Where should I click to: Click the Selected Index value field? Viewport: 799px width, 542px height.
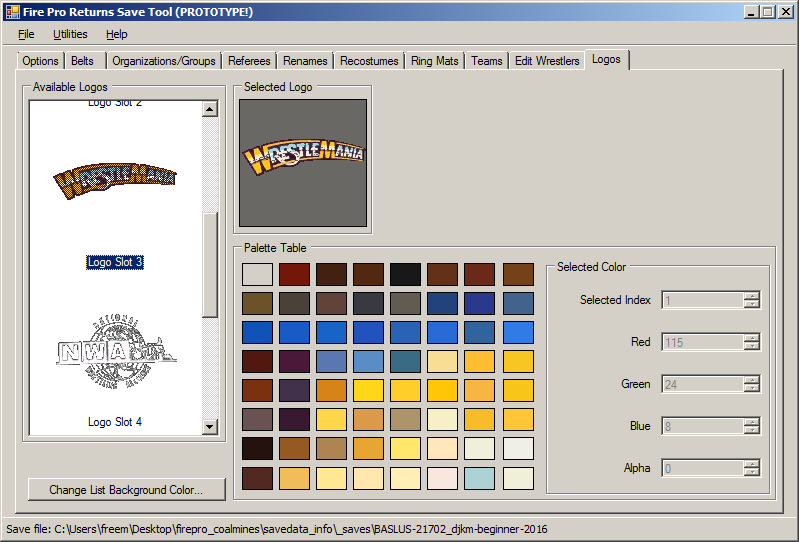702,300
